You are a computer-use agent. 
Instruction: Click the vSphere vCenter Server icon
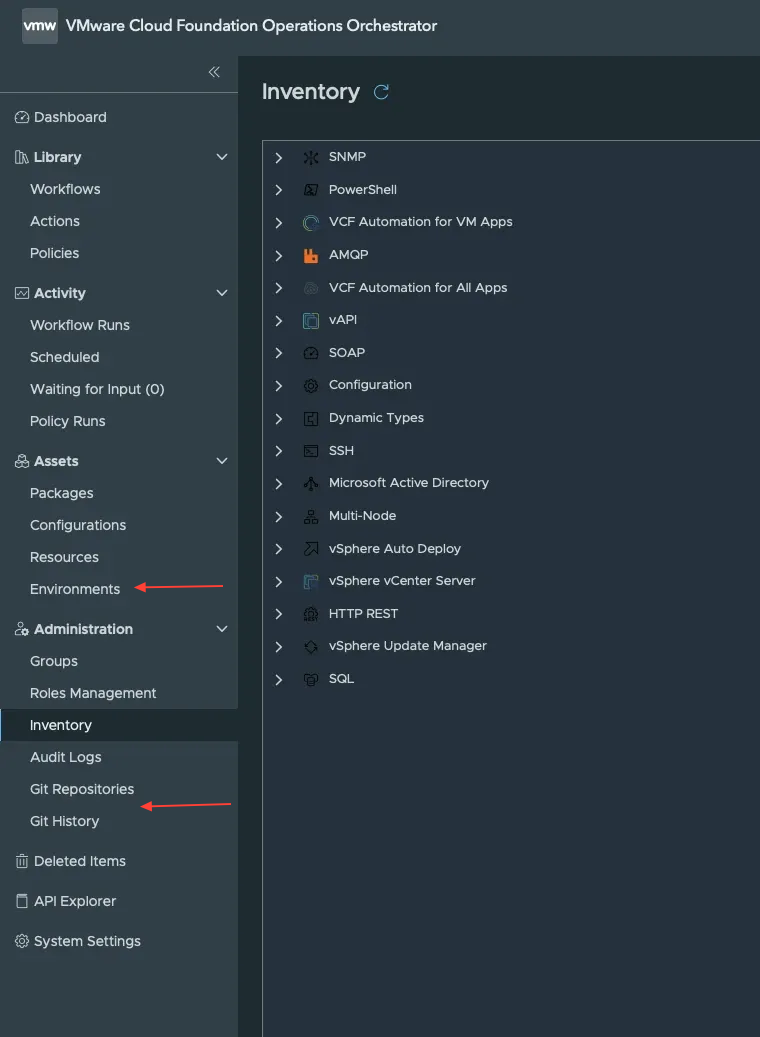pyautogui.click(x=310, y=582)
